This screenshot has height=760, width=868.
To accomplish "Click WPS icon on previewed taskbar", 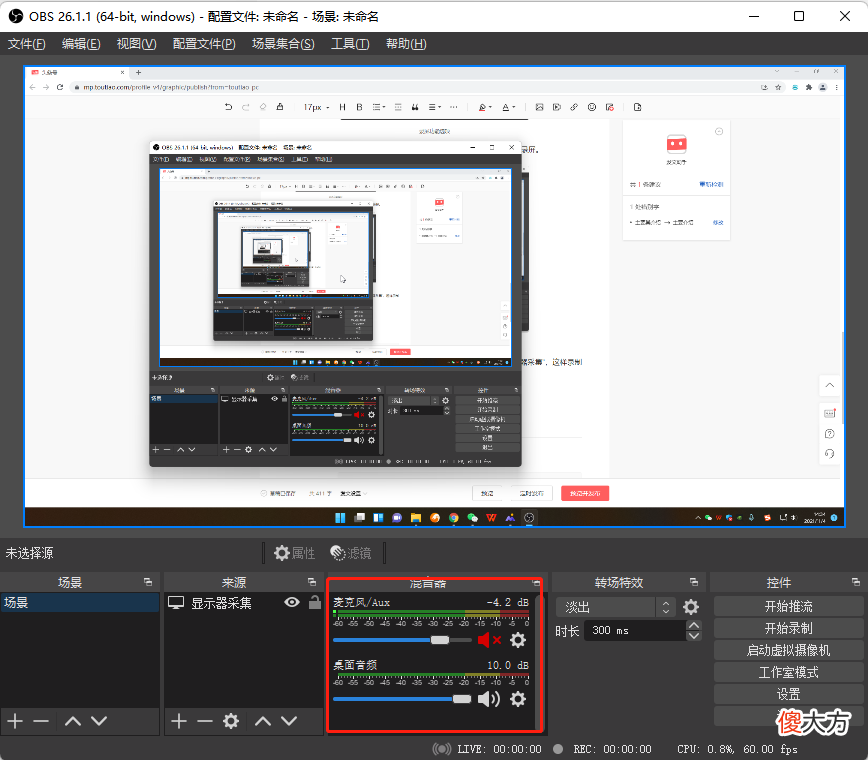I will tap(491, 518).
